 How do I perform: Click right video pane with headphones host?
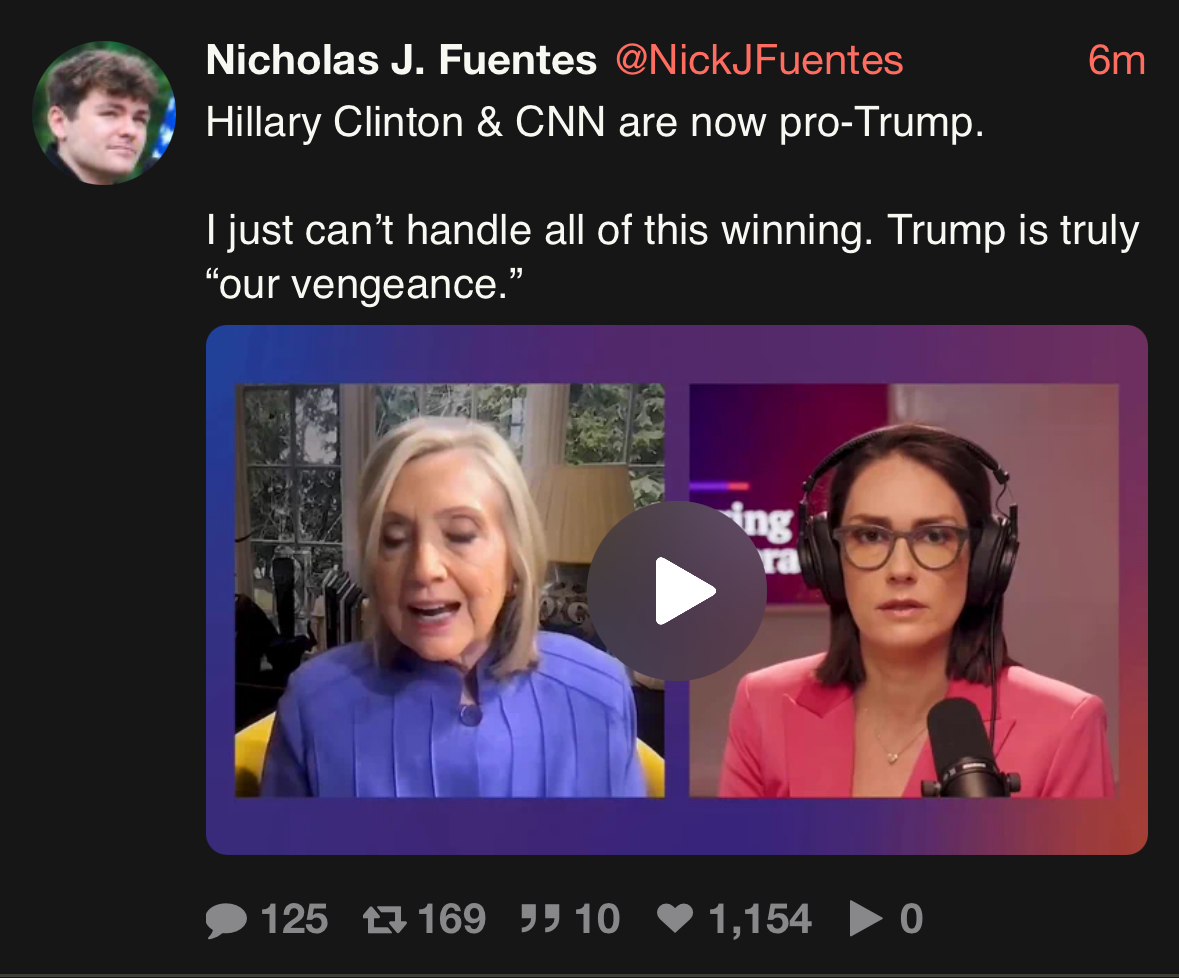[904, 591]
